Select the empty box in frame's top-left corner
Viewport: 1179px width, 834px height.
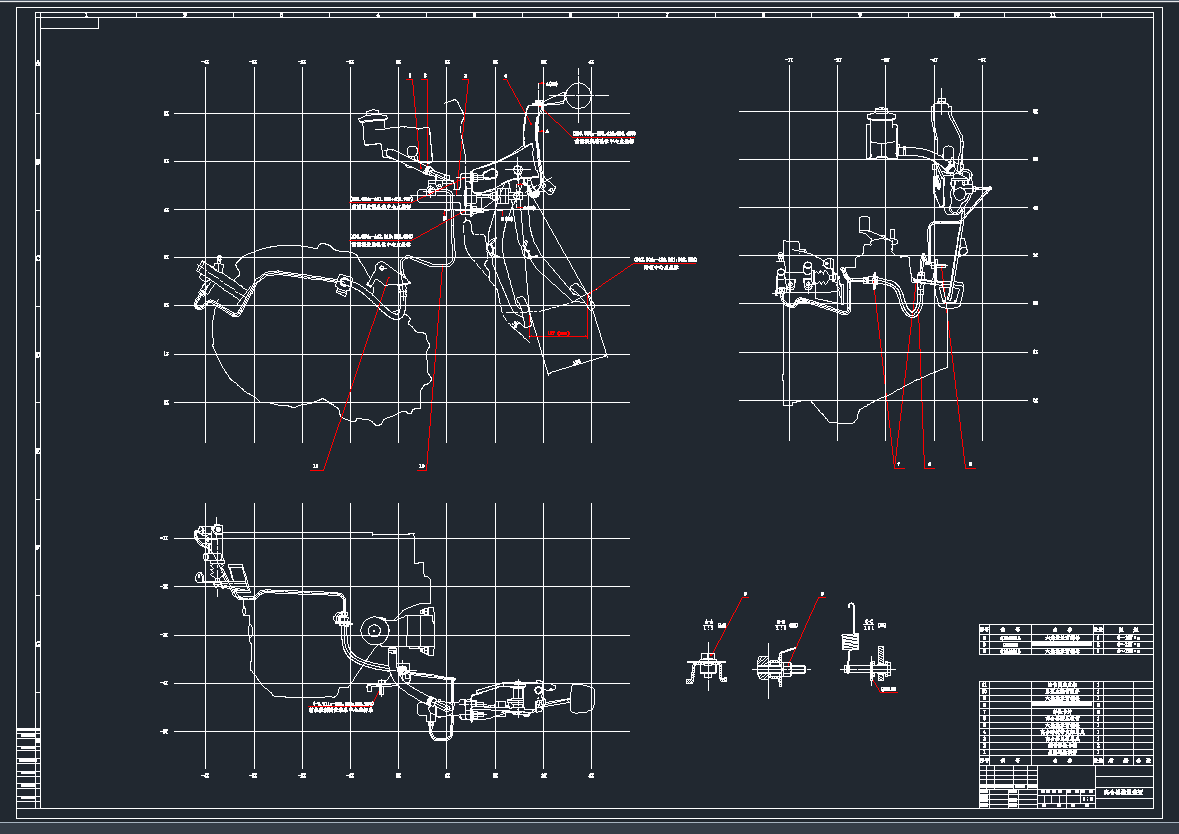pyautogui.click(x=70, y=24)
